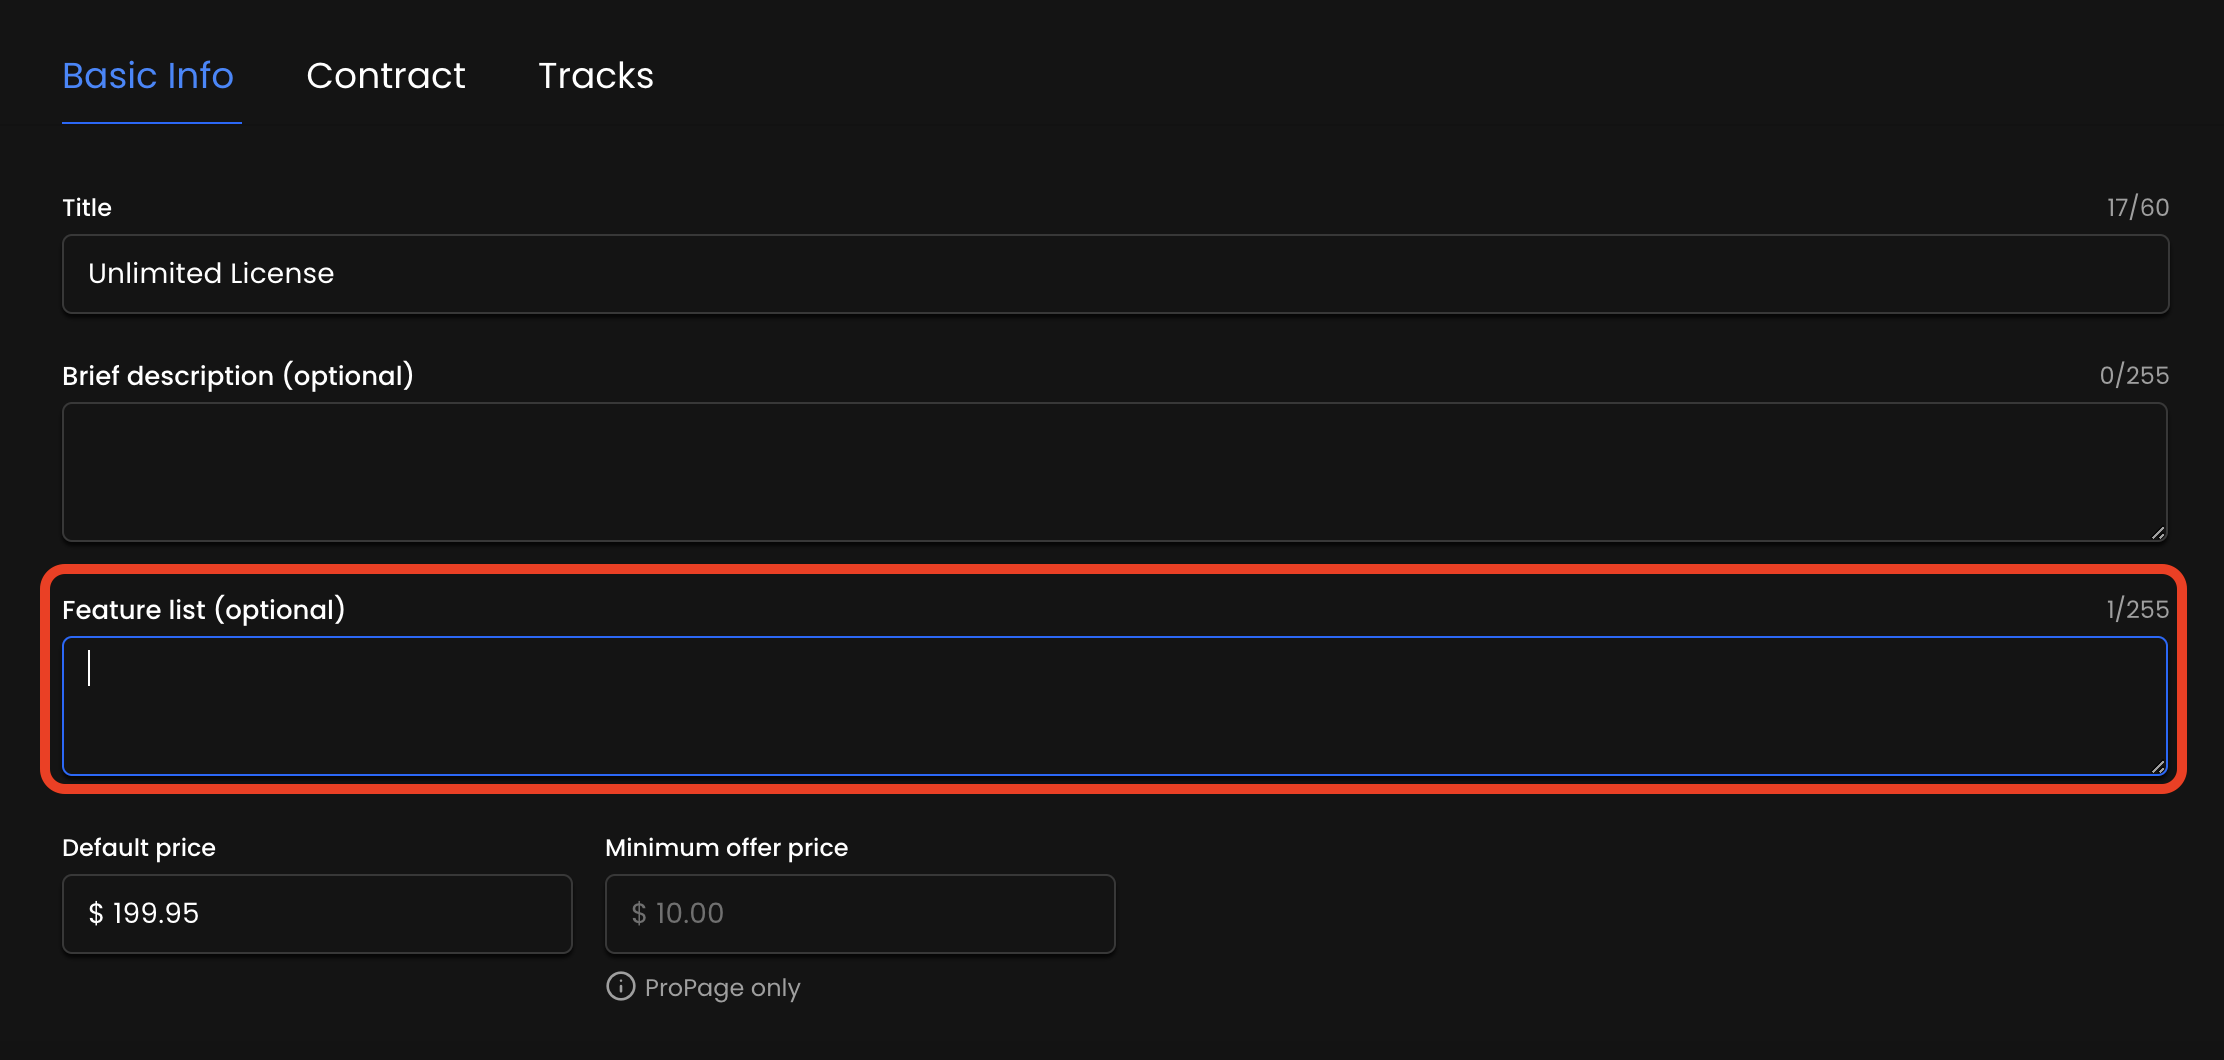
Task: Select the Basic Info tab
Action: [x=148, y=76]
